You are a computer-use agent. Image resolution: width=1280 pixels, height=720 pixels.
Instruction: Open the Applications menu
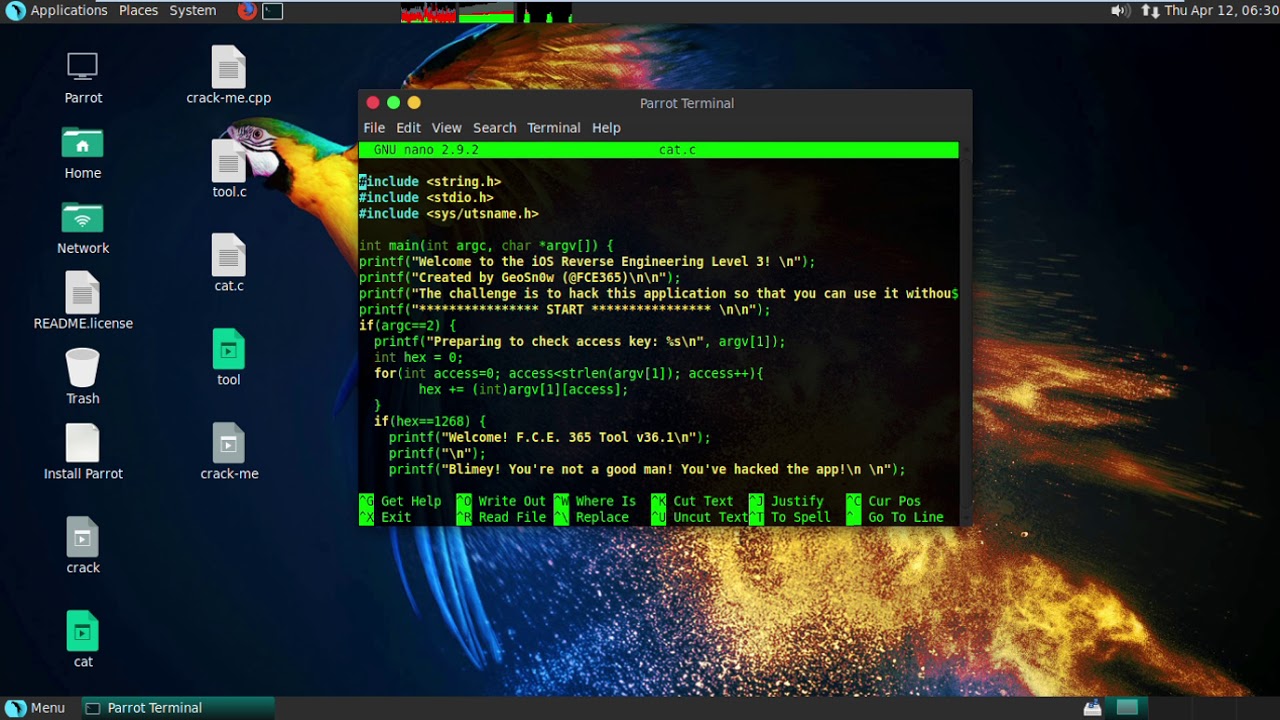click(x=69, y=11)
